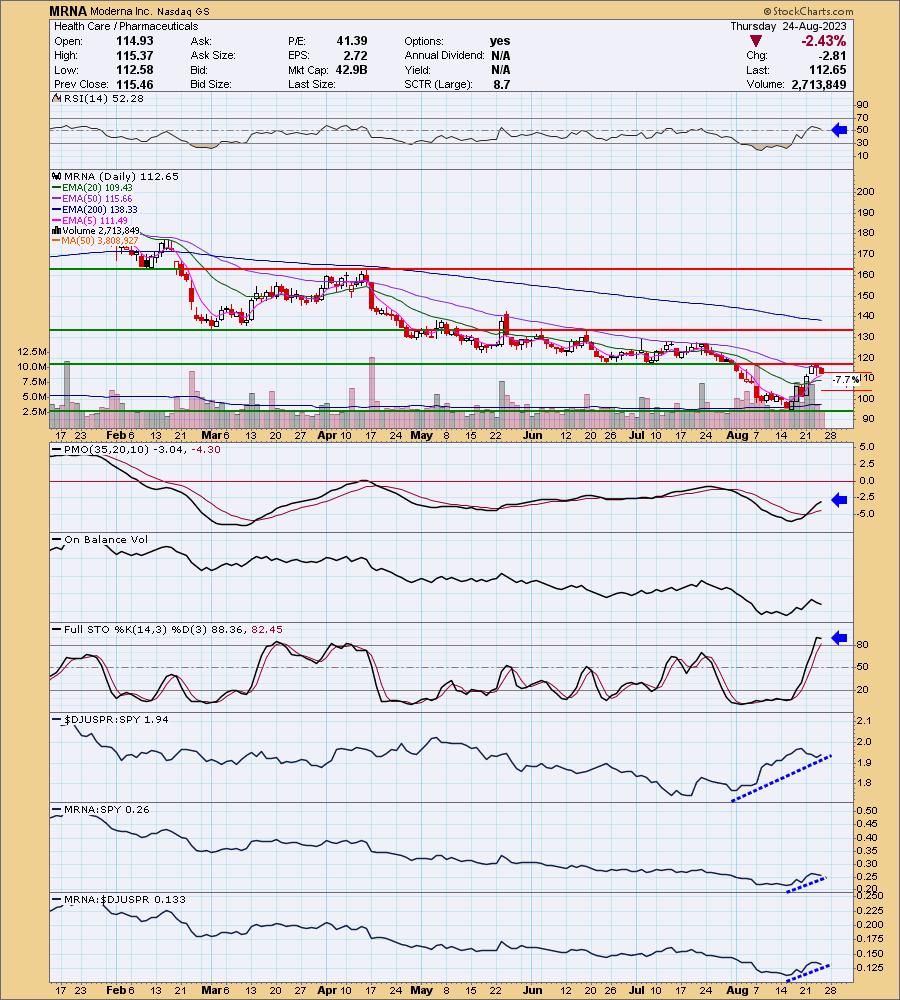Click the SCTR (Large) value 8.7
This screenshot has height=1000, width=900.
click(x=502, y=84)
